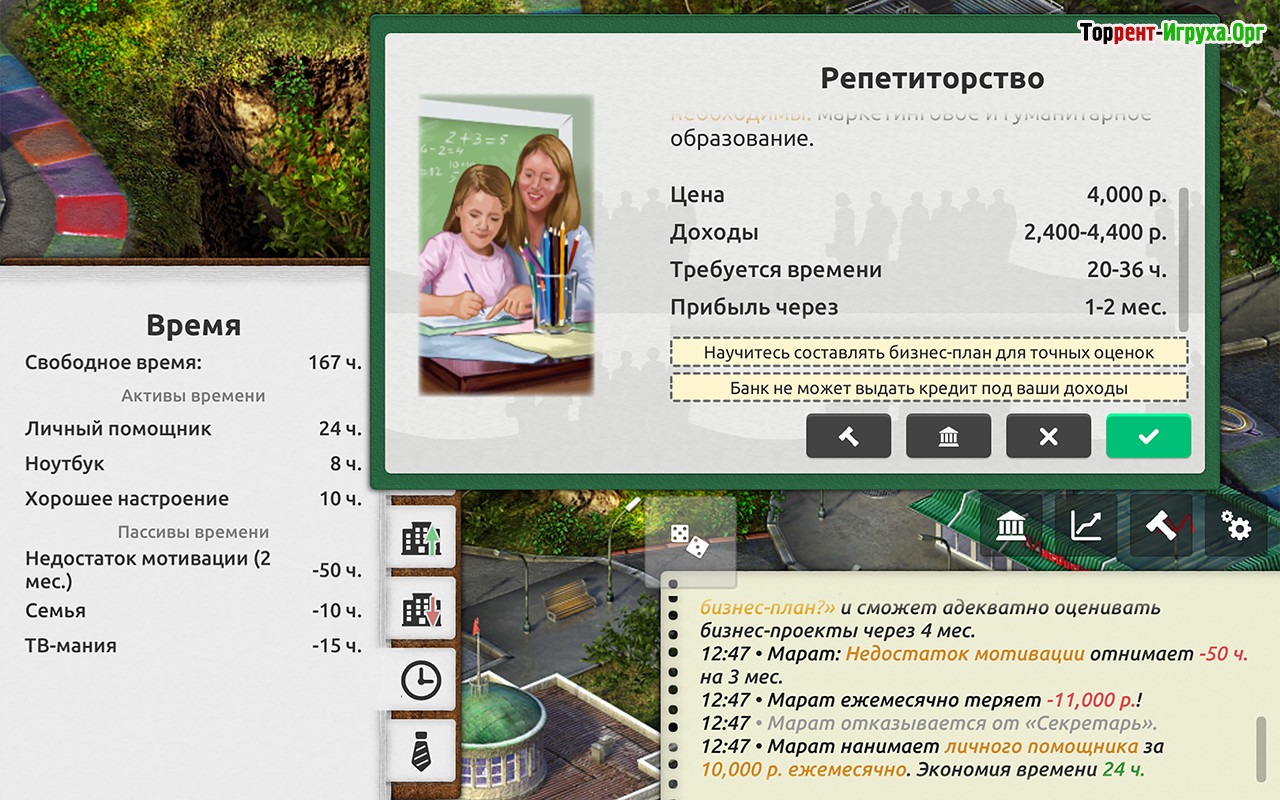Open the settings gear
1280x800 pixels.
point(1236,525)
